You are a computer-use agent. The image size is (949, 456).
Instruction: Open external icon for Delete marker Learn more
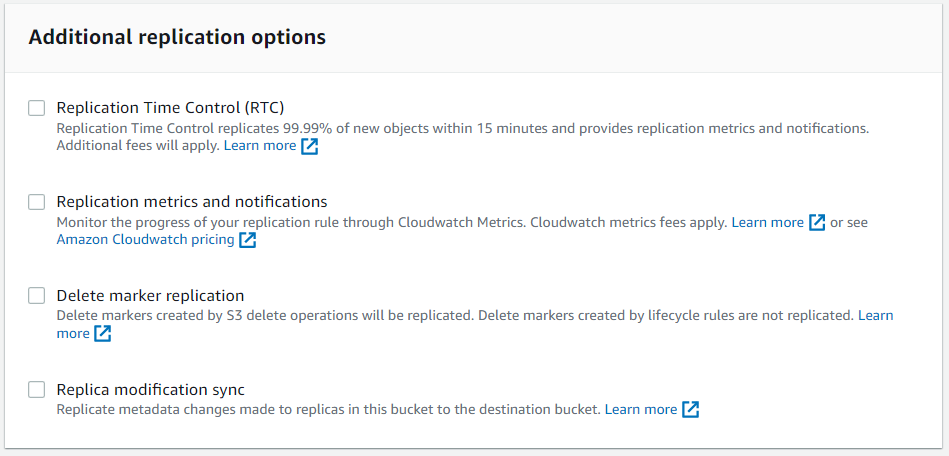click(x=102, y=334)
